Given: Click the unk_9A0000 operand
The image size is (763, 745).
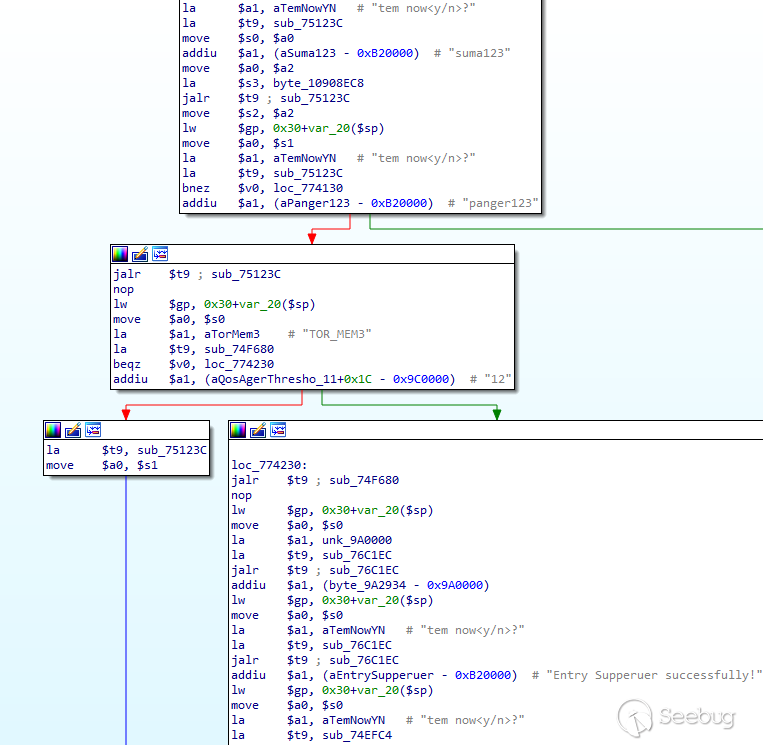Looking at the screenshot, I should [x=357, y=540].
